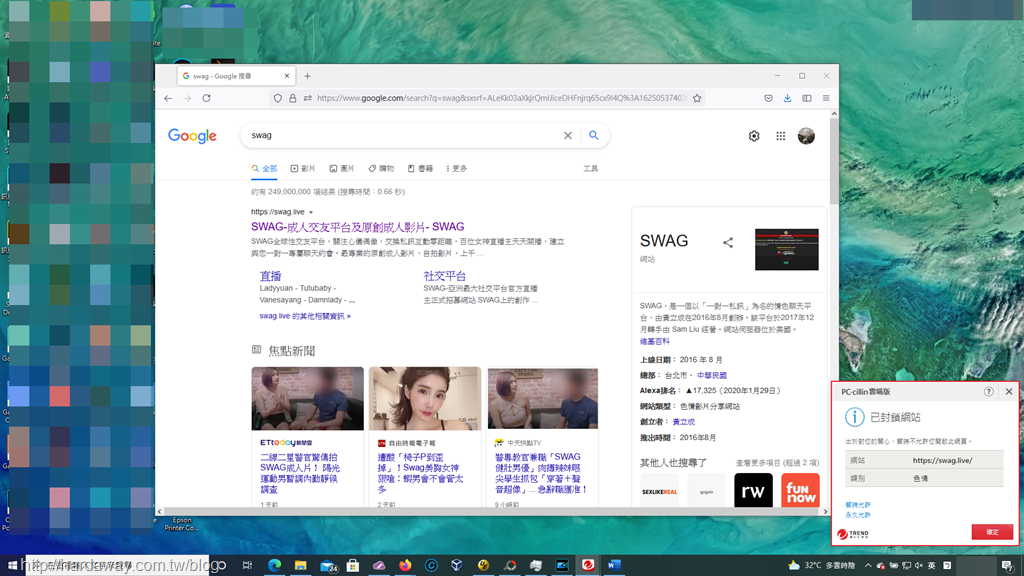Open the Firefox downloads panel

788,98
